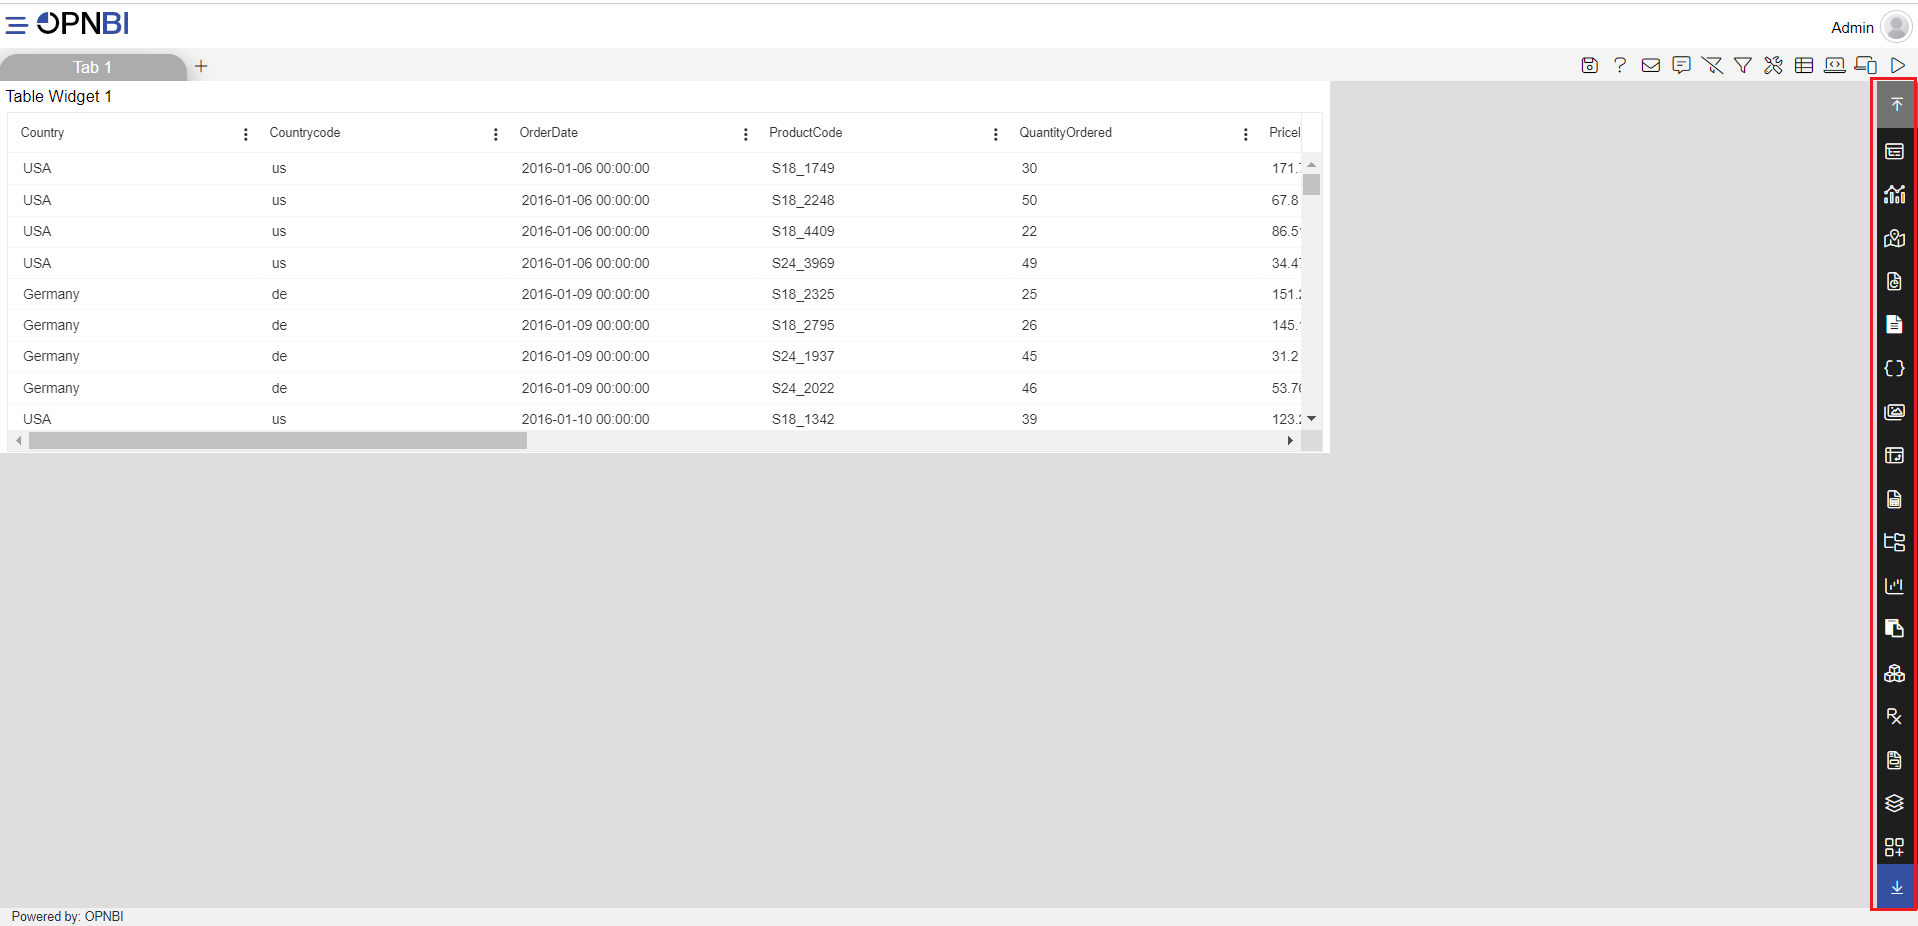
Task: Click the table scroll left arrow
Action: pos(18,441)
